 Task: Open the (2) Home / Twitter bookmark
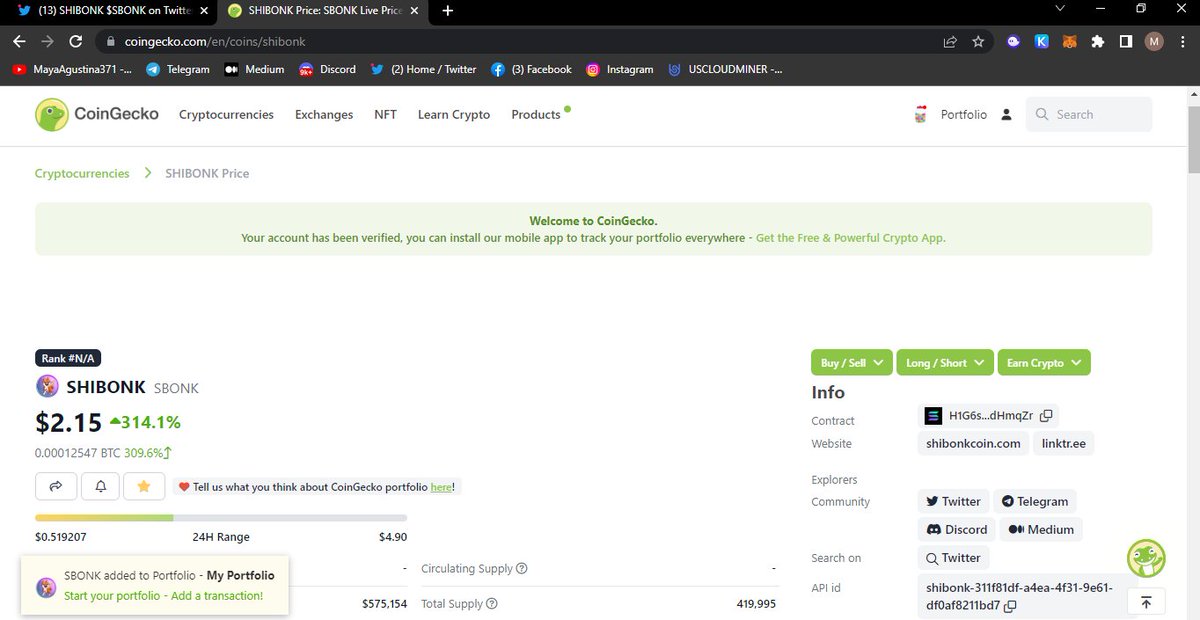(x=423, y=70)
